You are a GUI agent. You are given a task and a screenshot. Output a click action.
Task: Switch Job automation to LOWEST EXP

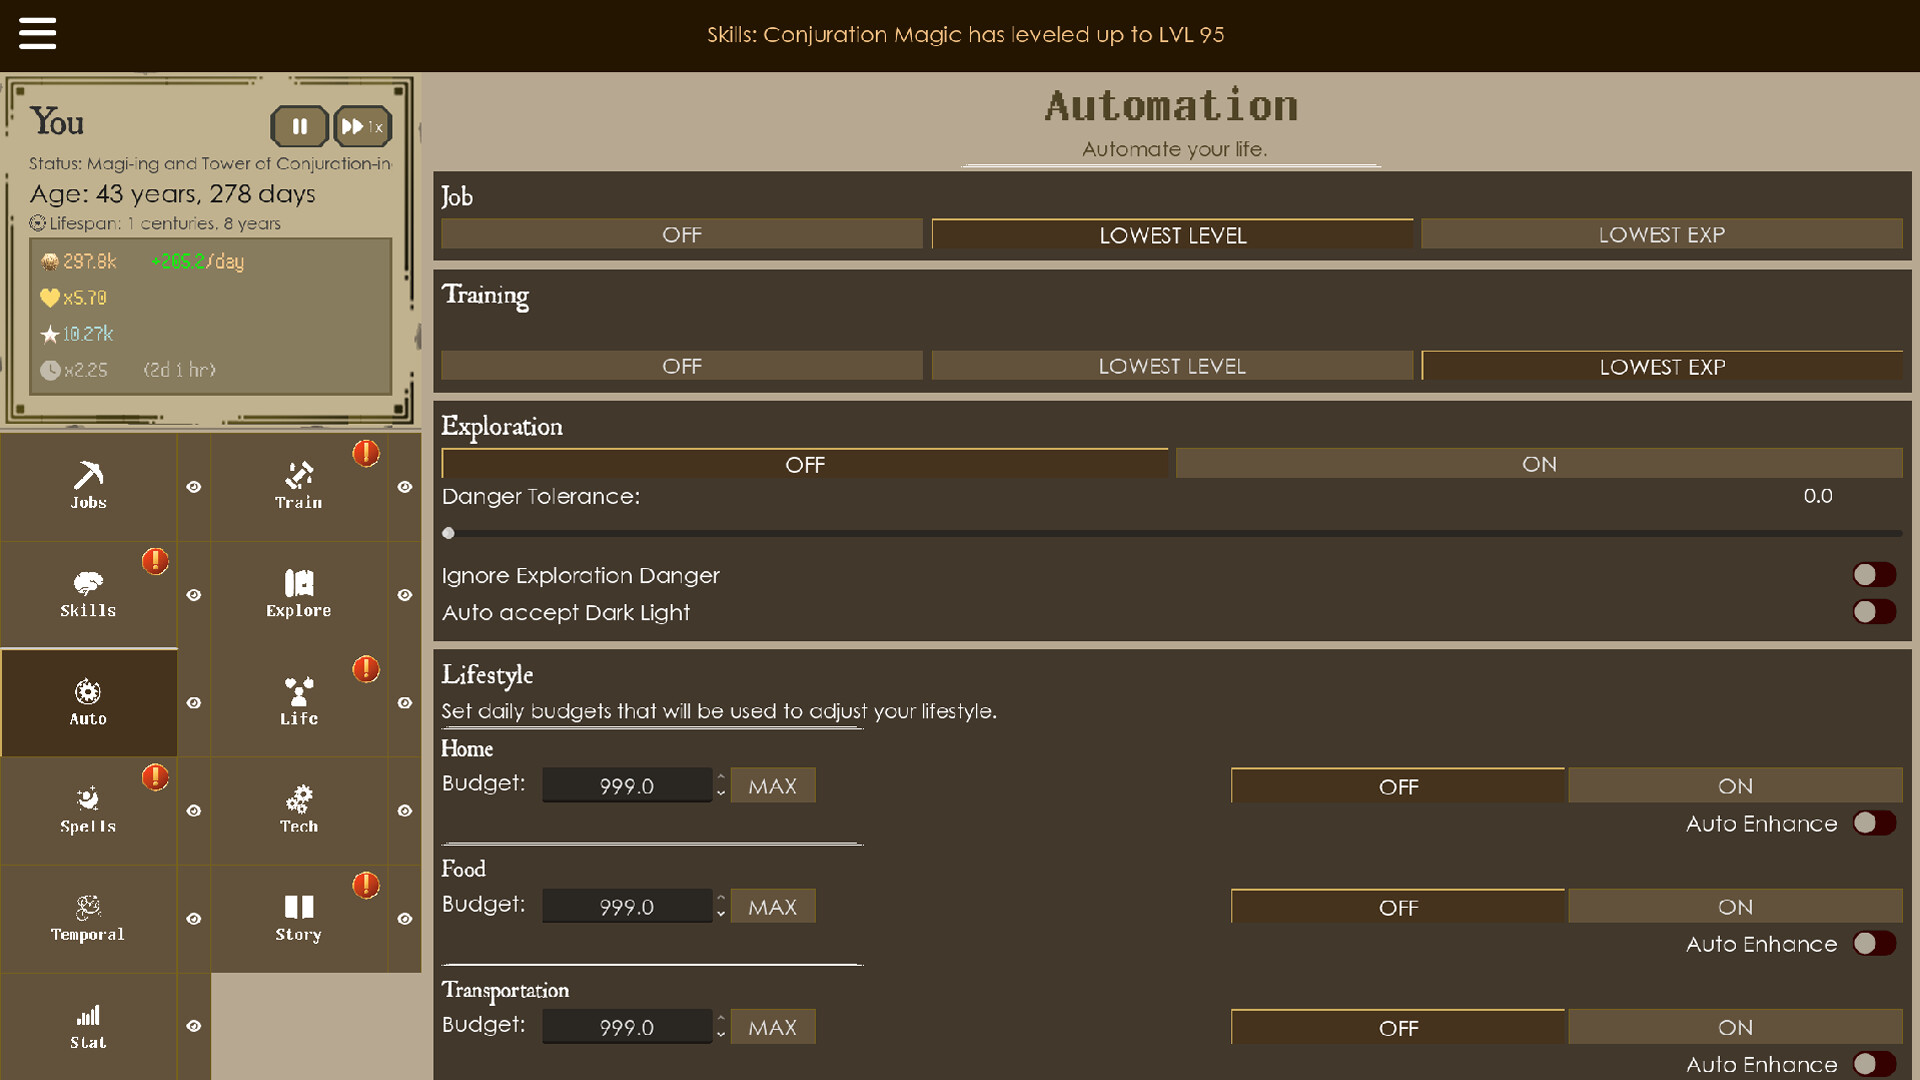(x=1662, y=234)
